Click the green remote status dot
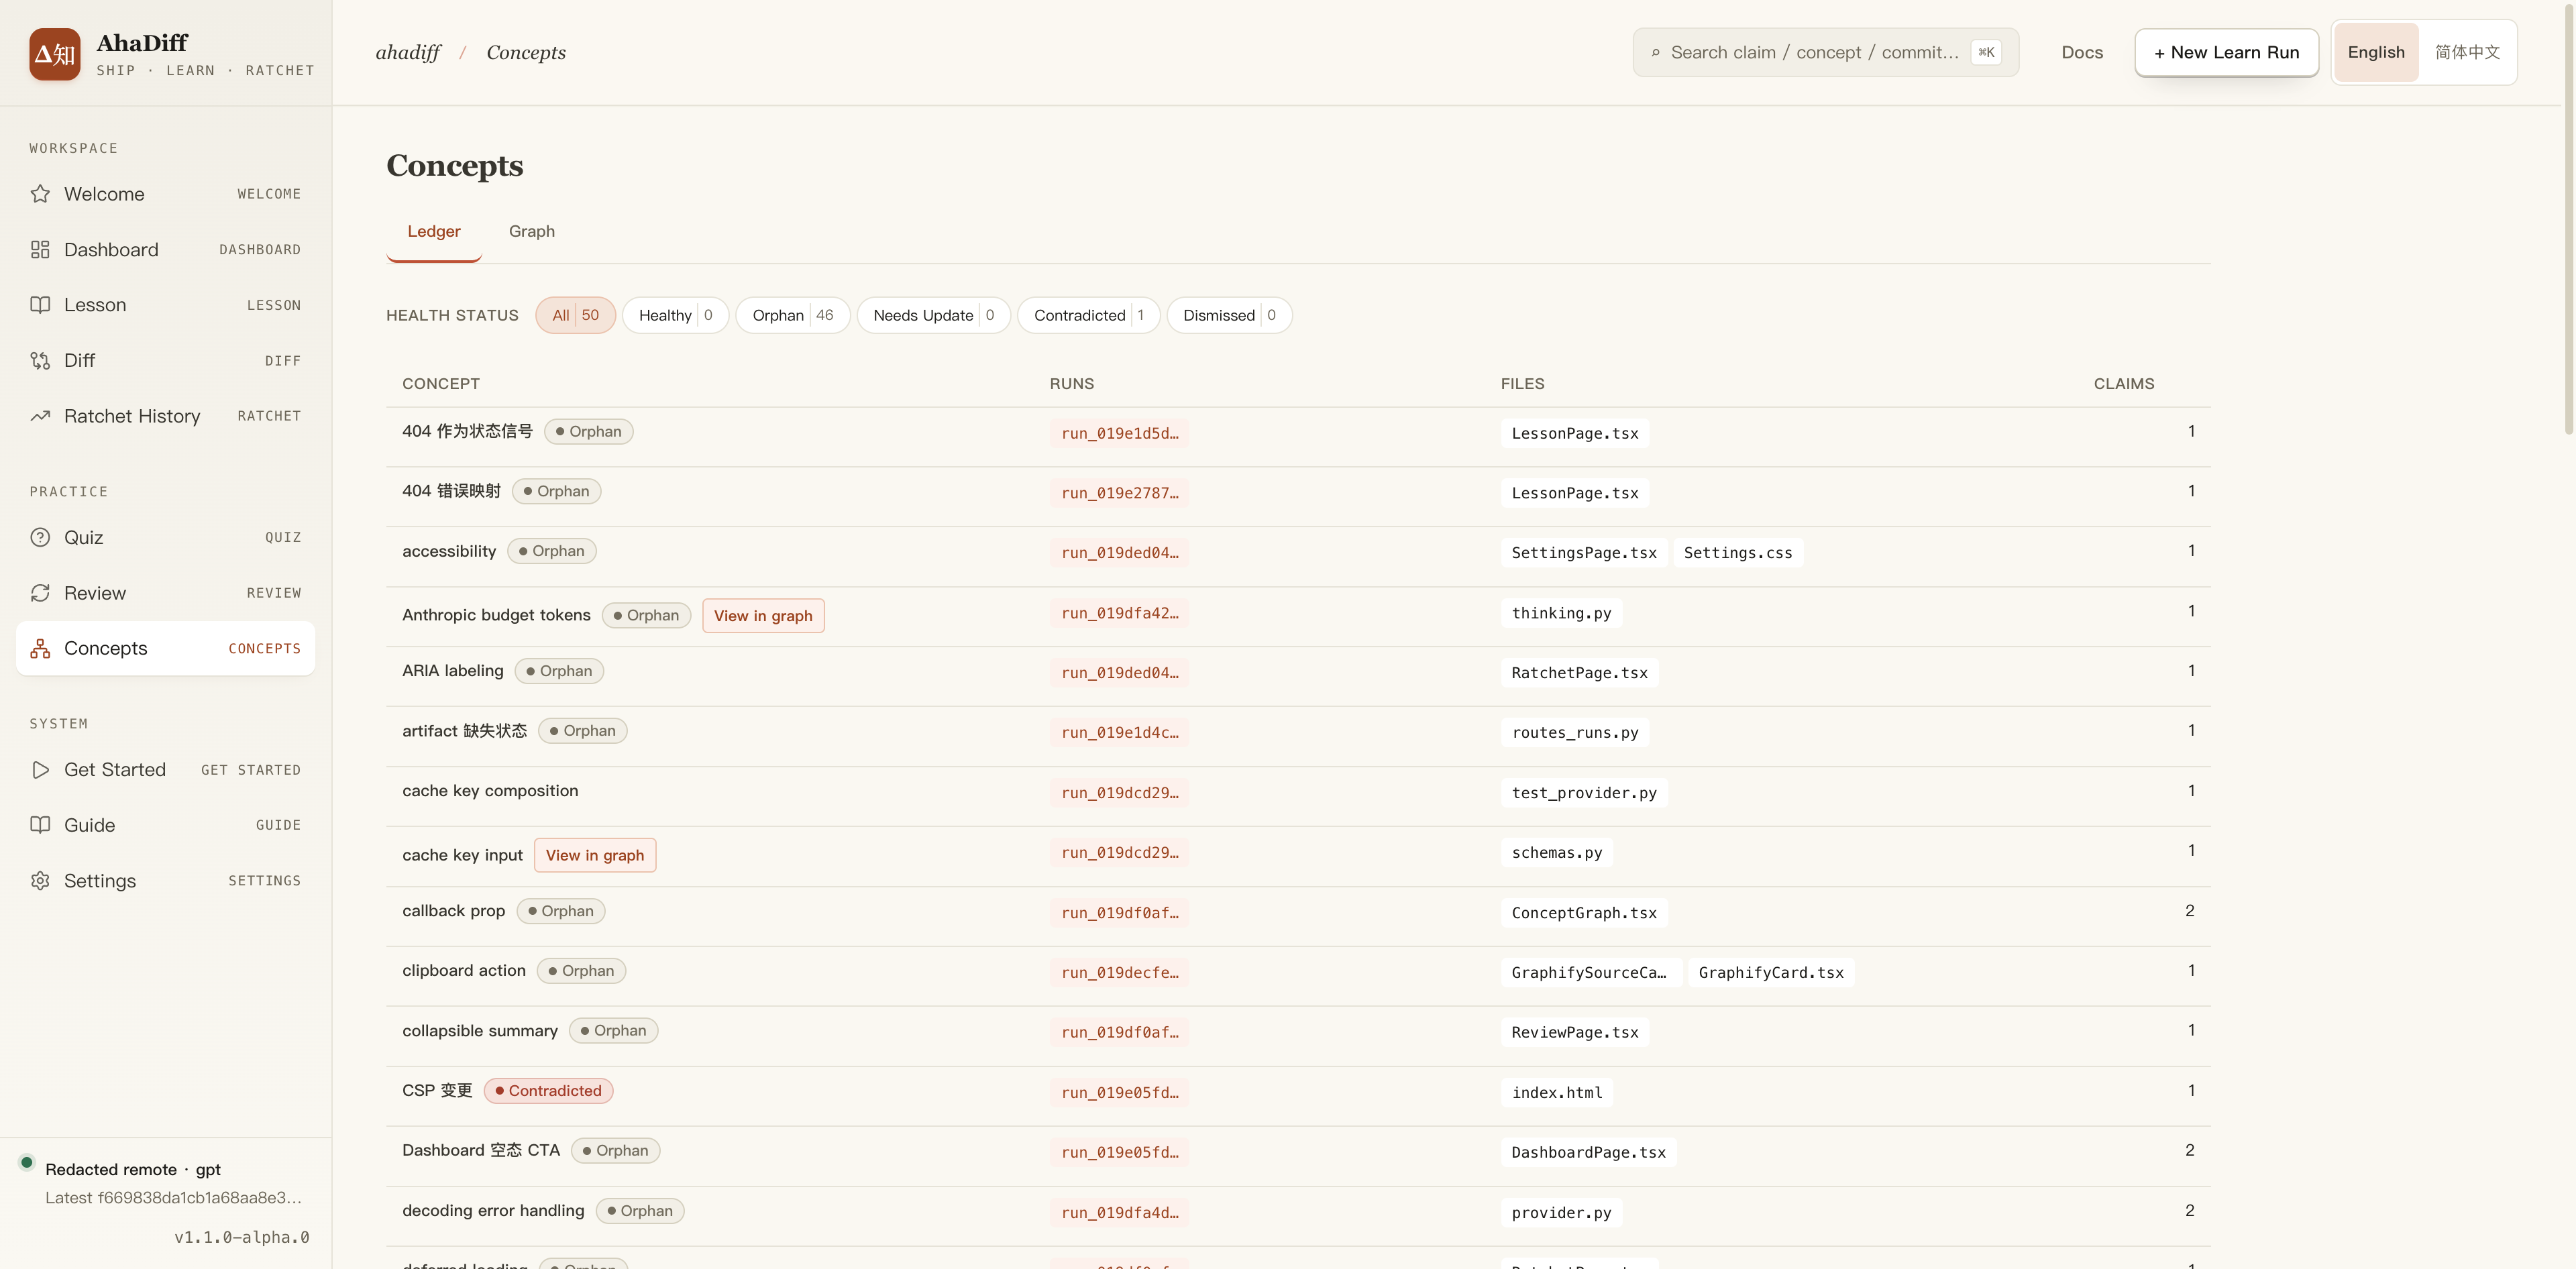Viewport: 2576px width, 1269px height. tap(27, 1162)
